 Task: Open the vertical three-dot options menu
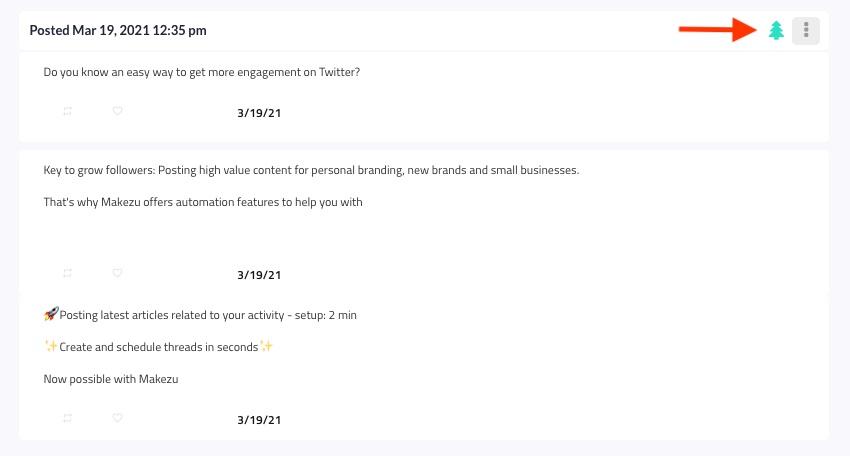pyautogui.click(x=806, y=30)
